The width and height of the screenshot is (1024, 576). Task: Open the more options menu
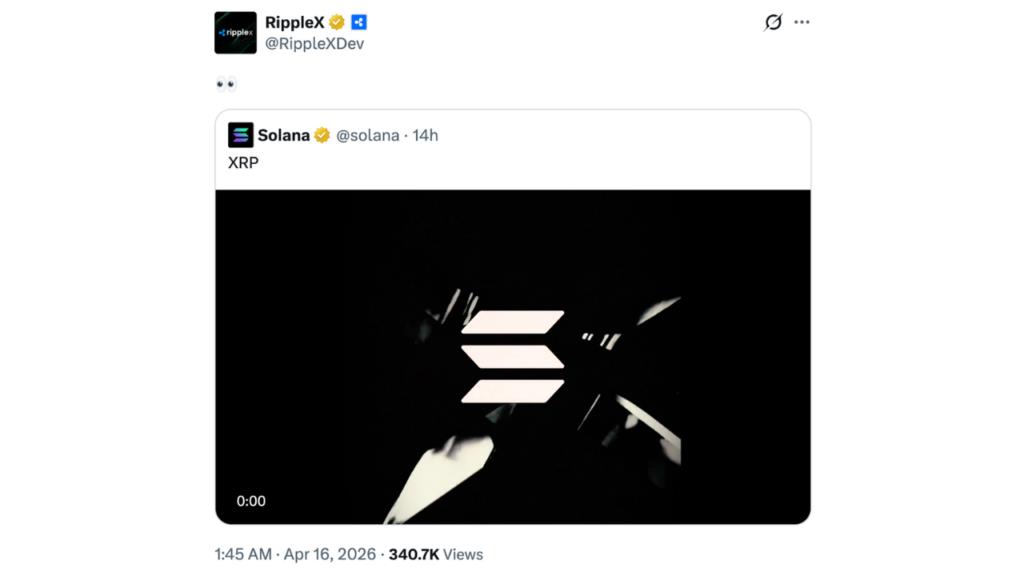click(801, 22)
